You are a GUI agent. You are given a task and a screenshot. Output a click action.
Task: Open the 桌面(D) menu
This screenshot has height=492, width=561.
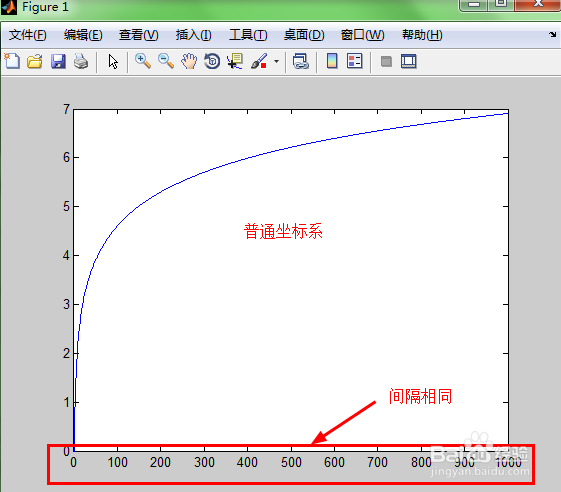coord(304,35)
